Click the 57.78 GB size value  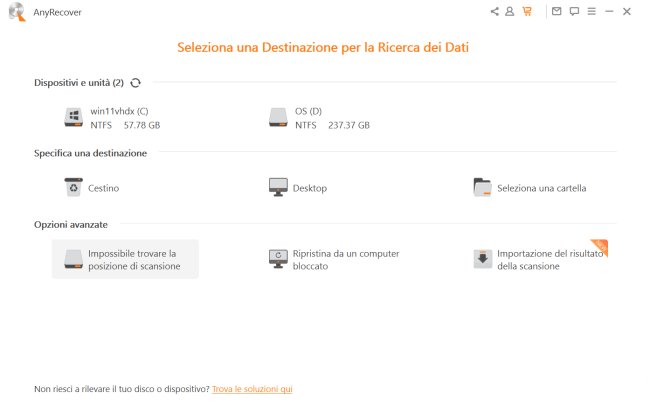point(142,125)
